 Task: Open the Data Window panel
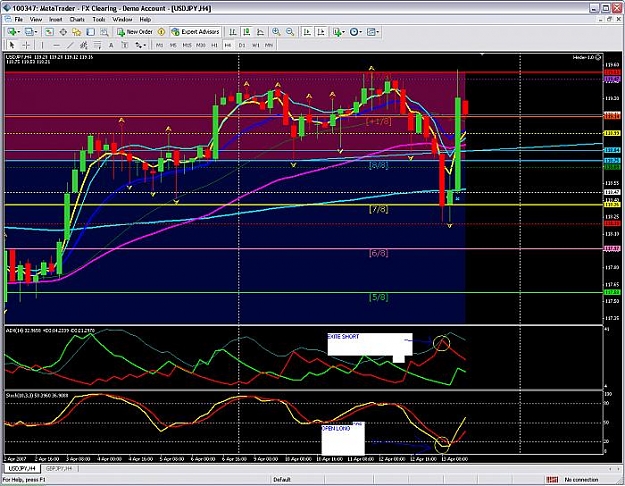pos(63,32)
